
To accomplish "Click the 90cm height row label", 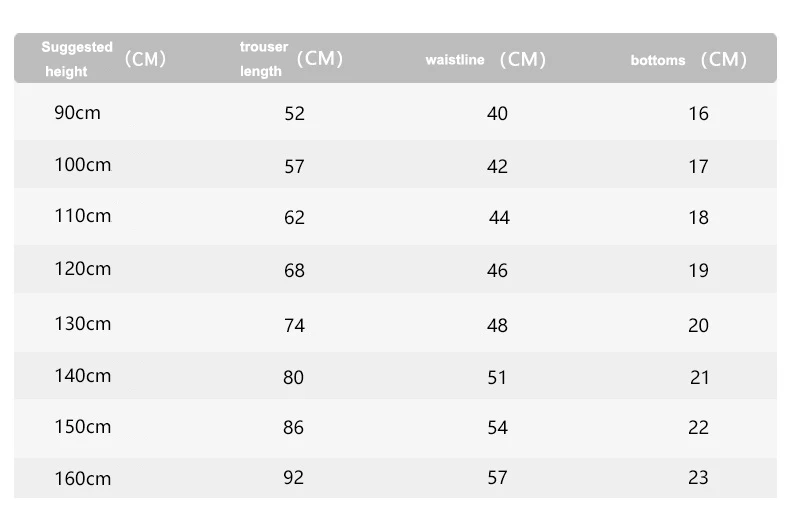I will 77,112.
